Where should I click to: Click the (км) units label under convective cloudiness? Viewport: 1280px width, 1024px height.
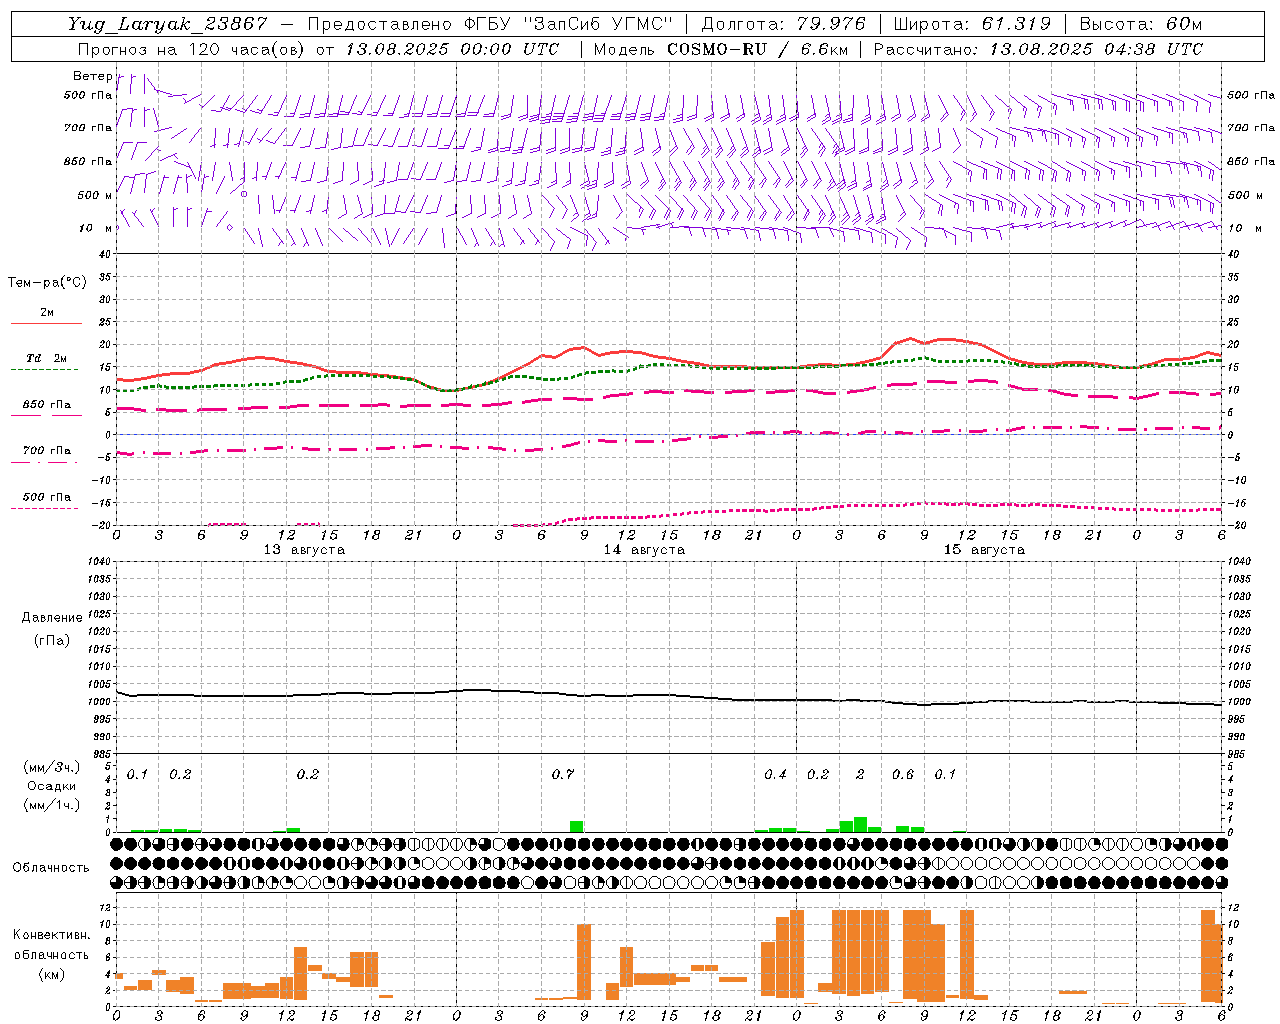52,974
